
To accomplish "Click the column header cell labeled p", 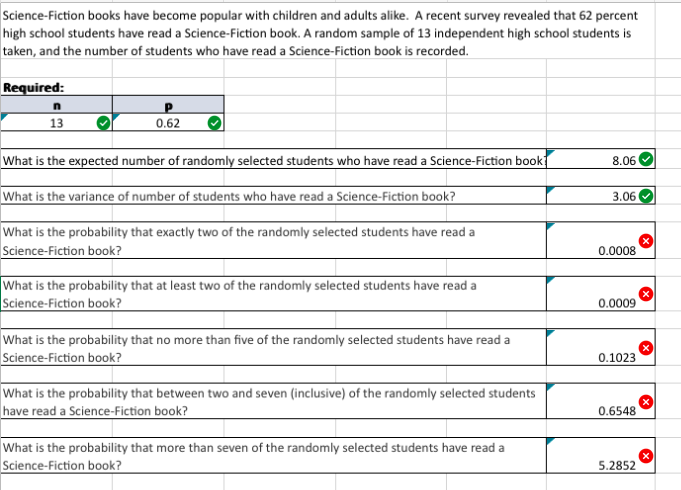I will [168, 105].
